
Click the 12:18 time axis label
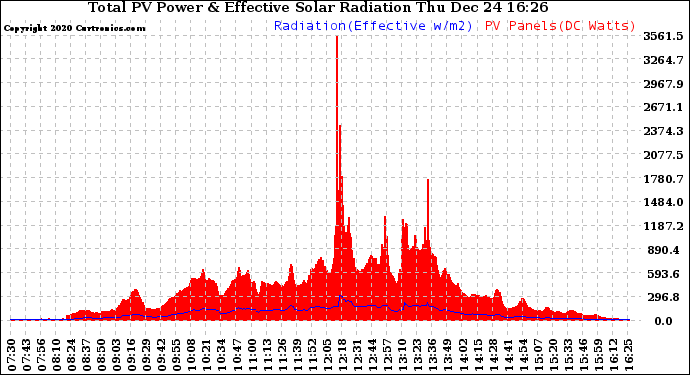343,355
